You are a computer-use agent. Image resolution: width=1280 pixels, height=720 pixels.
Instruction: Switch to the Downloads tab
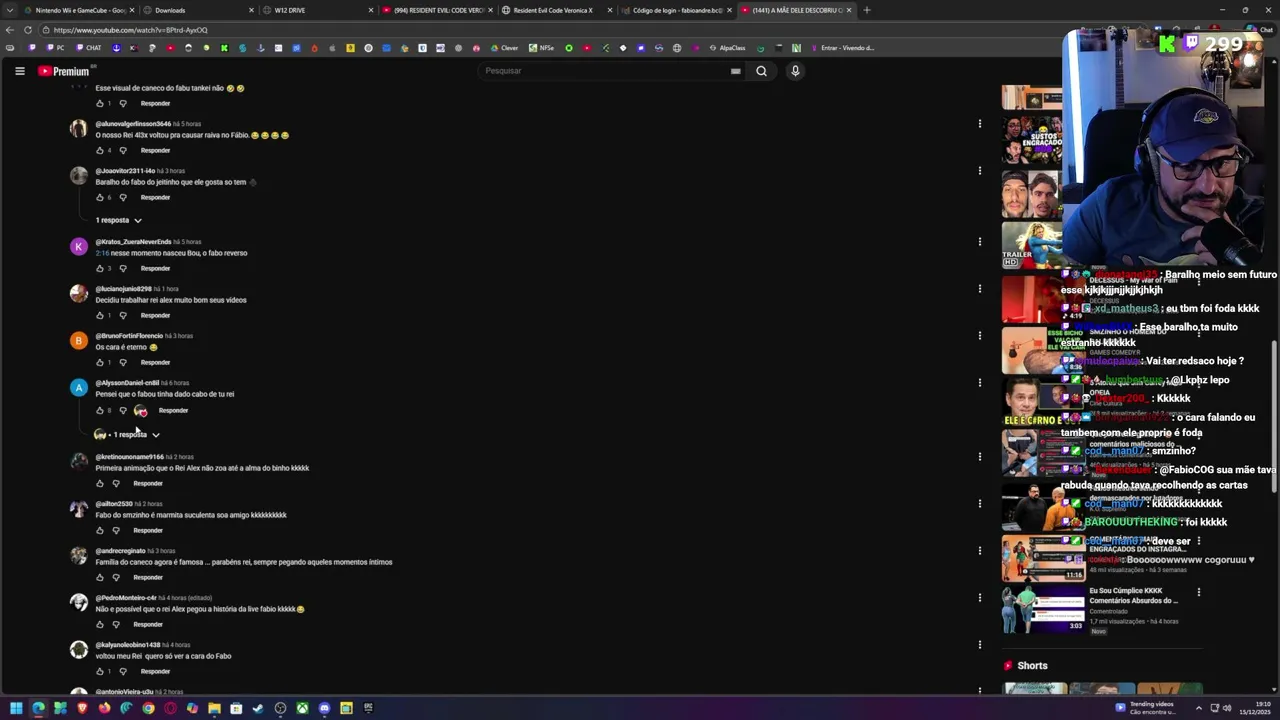(196, 10)
